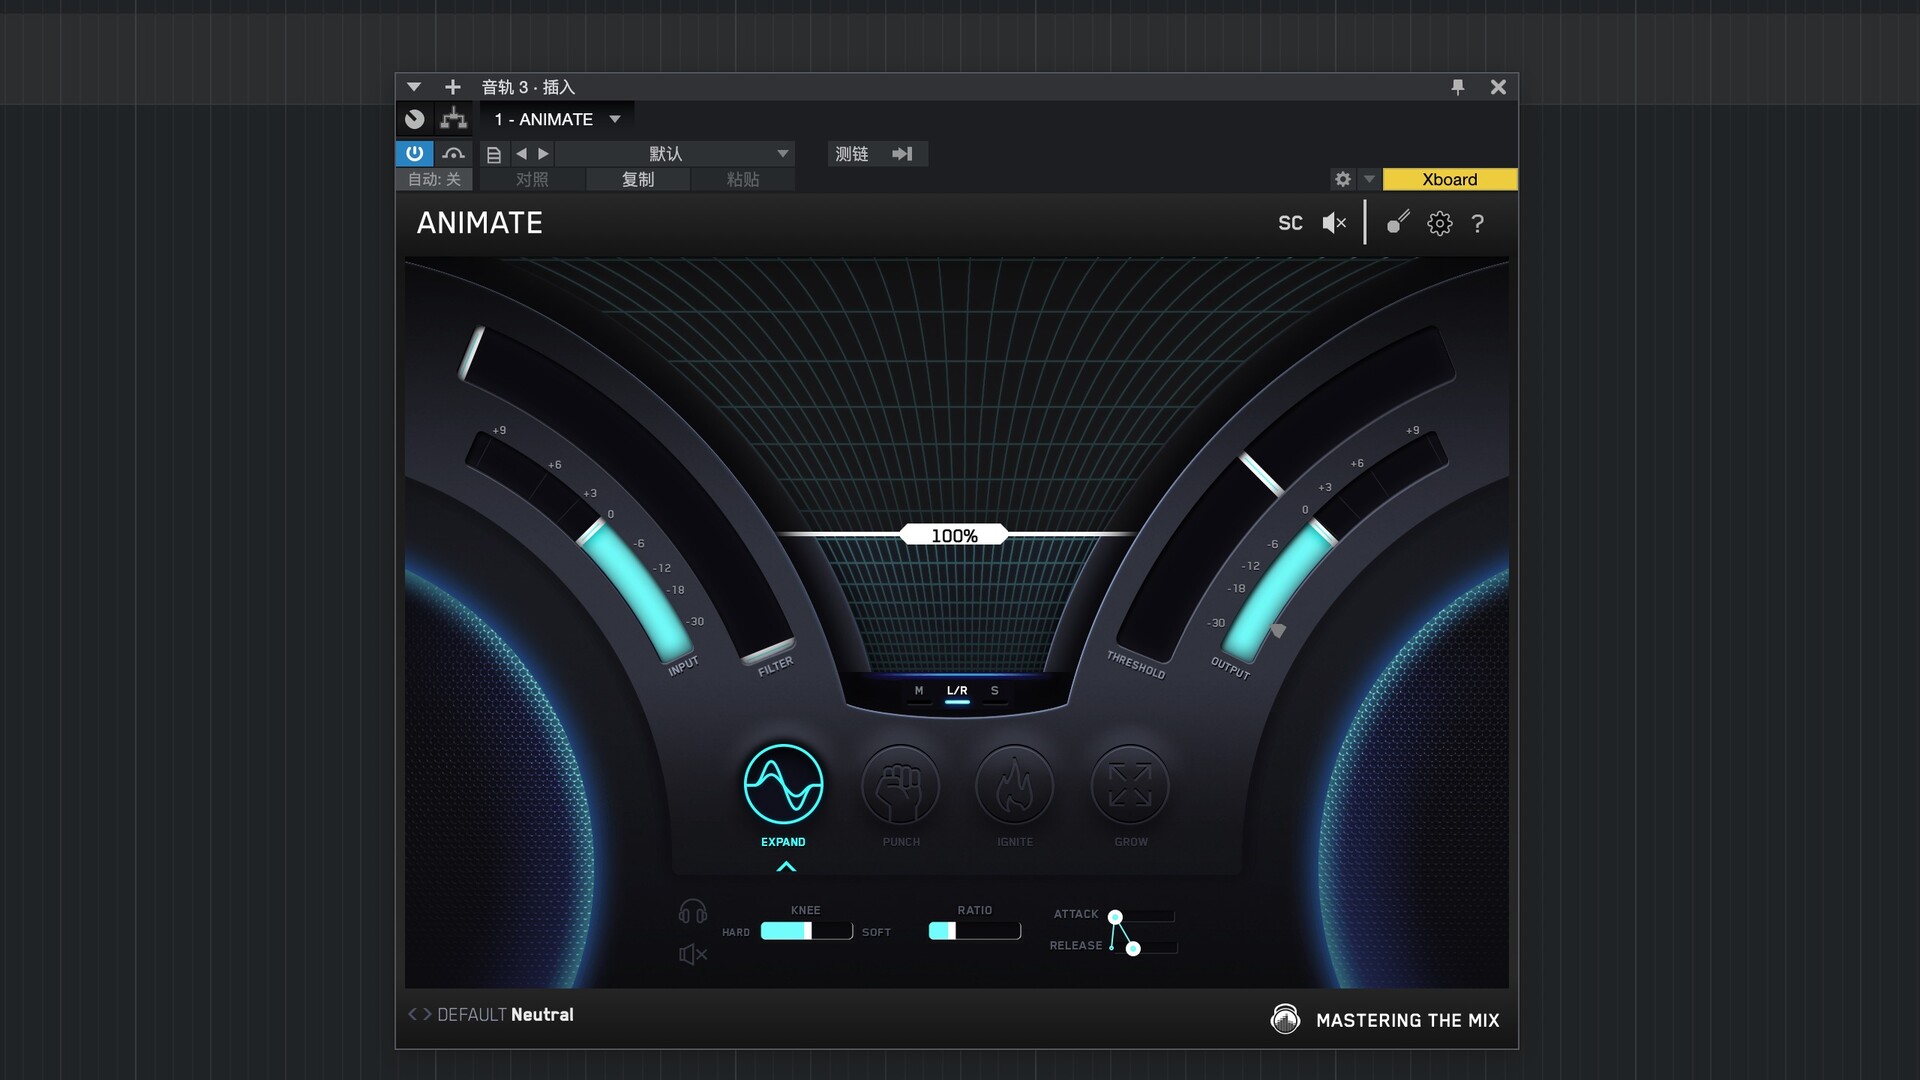Activate the GROW arrows mode

pyautogui.click(x=1130, y=785)
